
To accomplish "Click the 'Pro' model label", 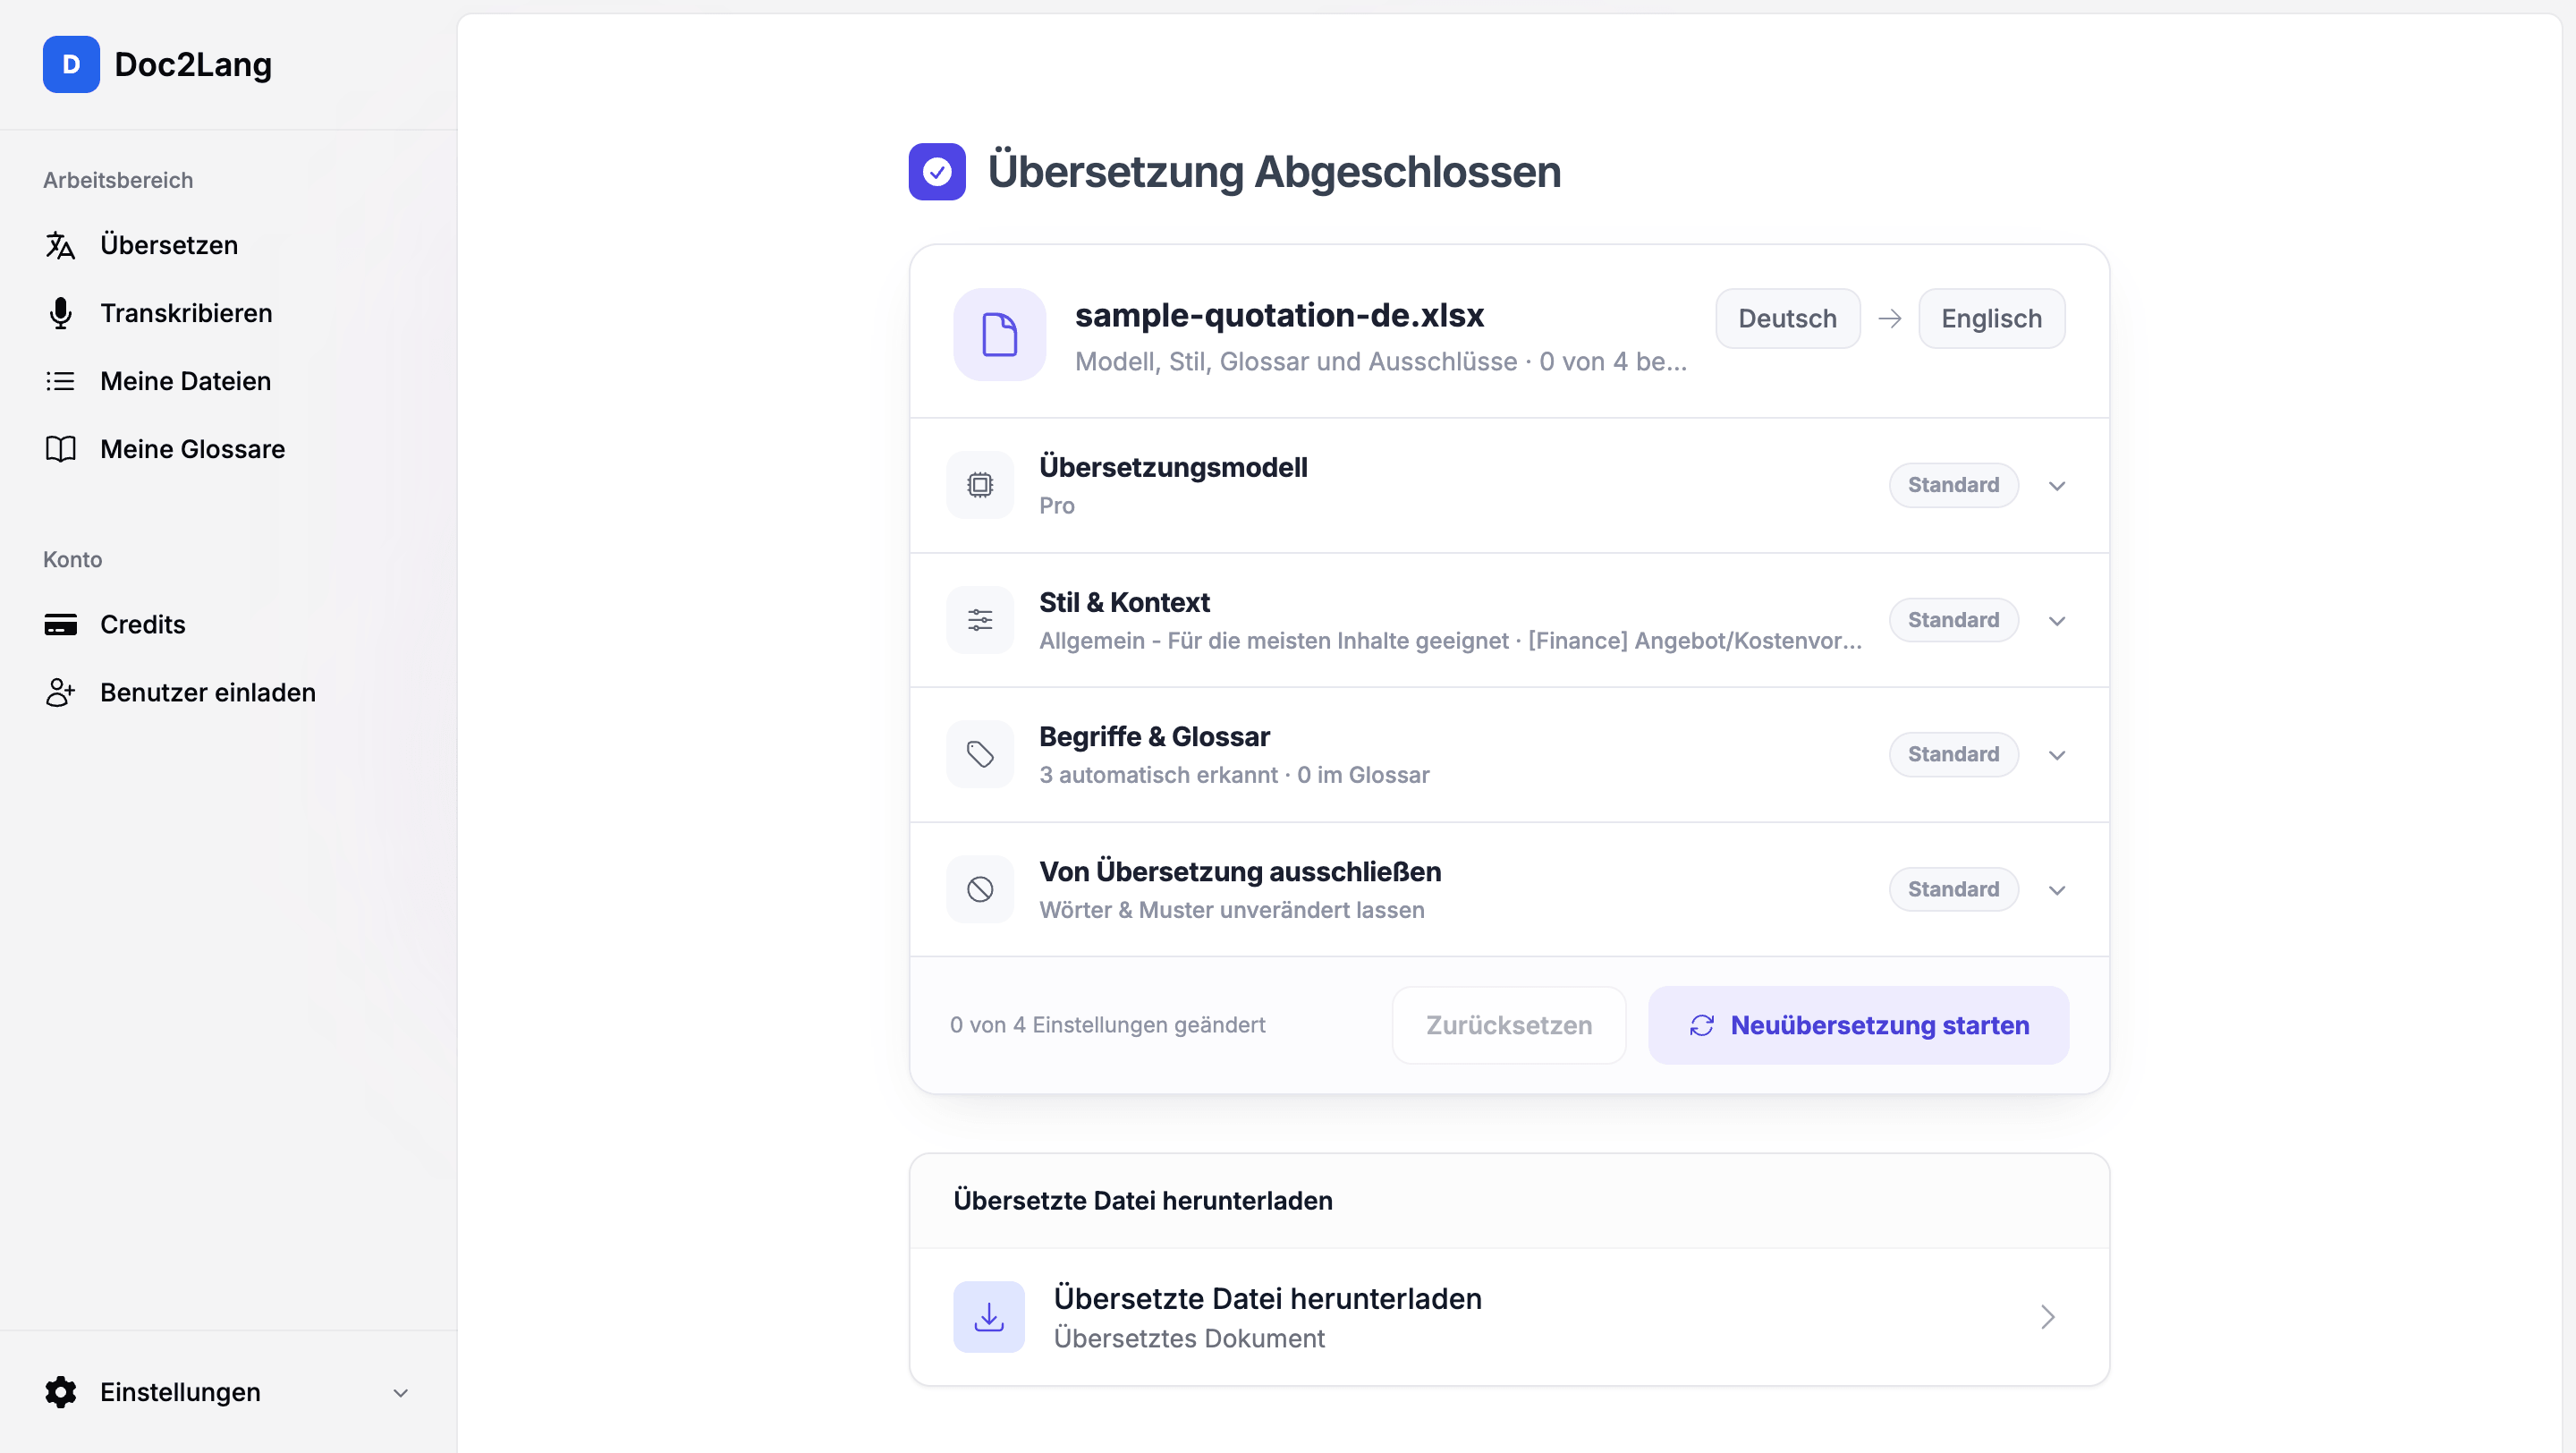I will click(1056, 506).
